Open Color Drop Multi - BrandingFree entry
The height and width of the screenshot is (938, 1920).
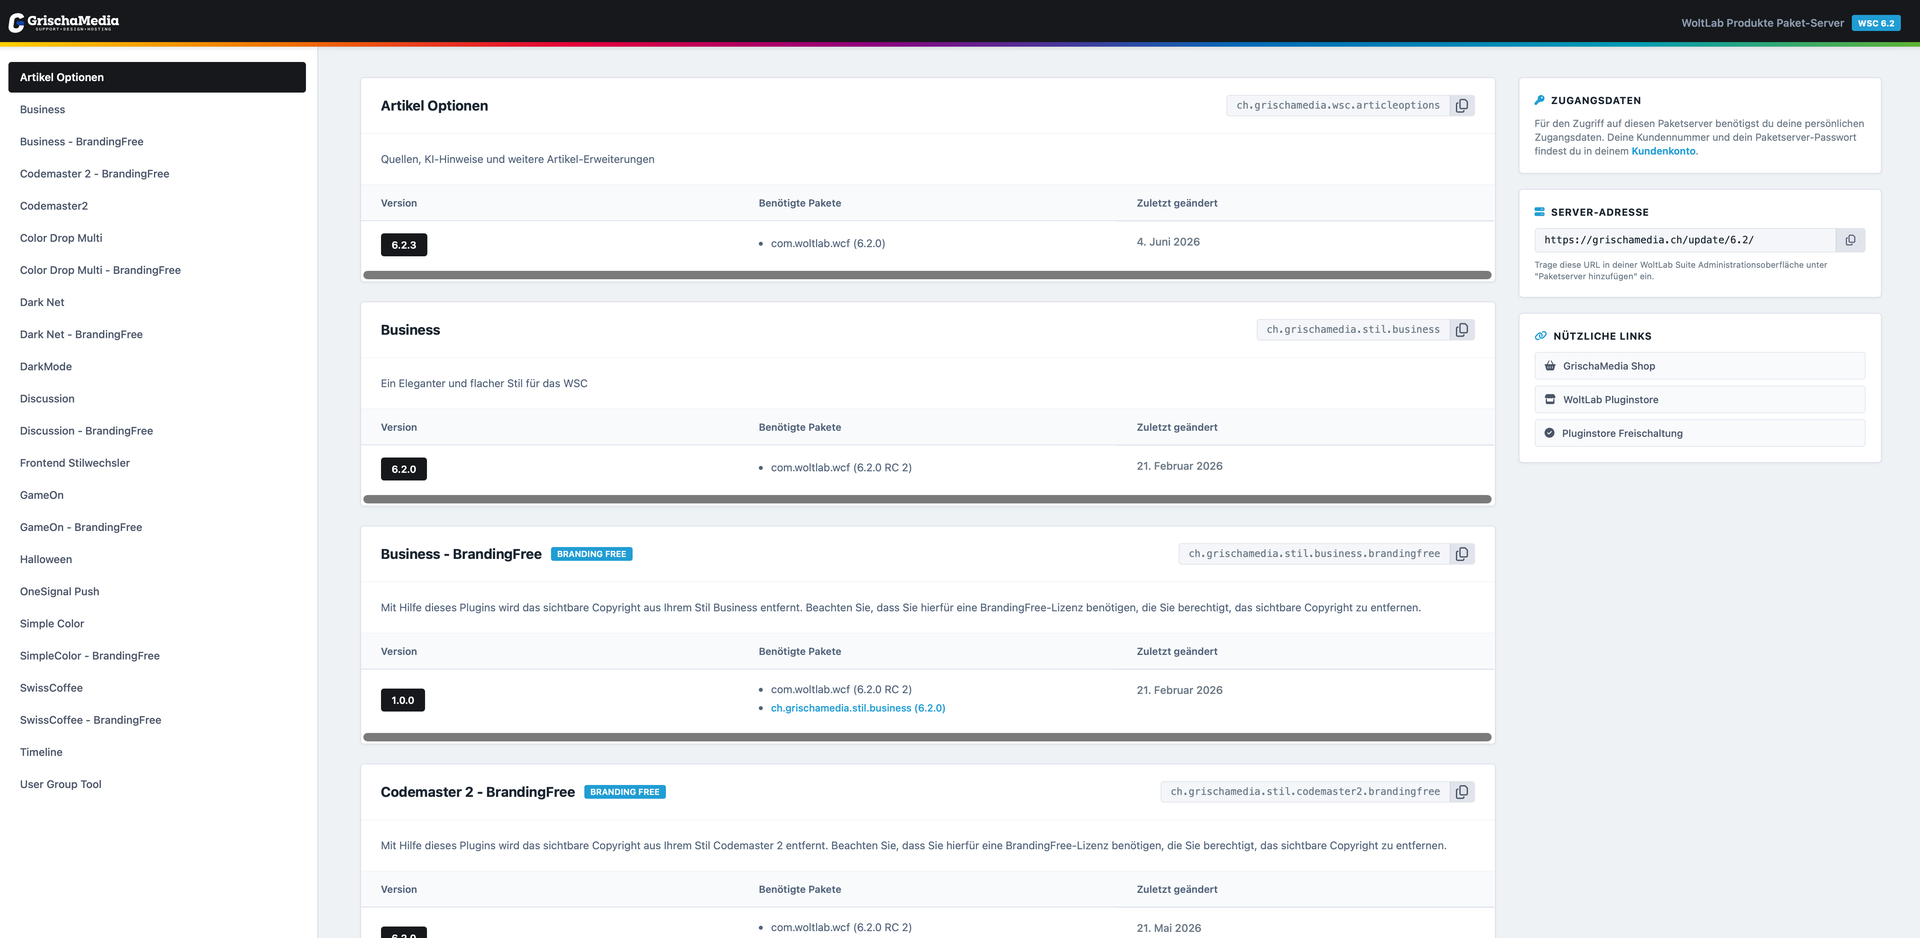pos(157,270)
